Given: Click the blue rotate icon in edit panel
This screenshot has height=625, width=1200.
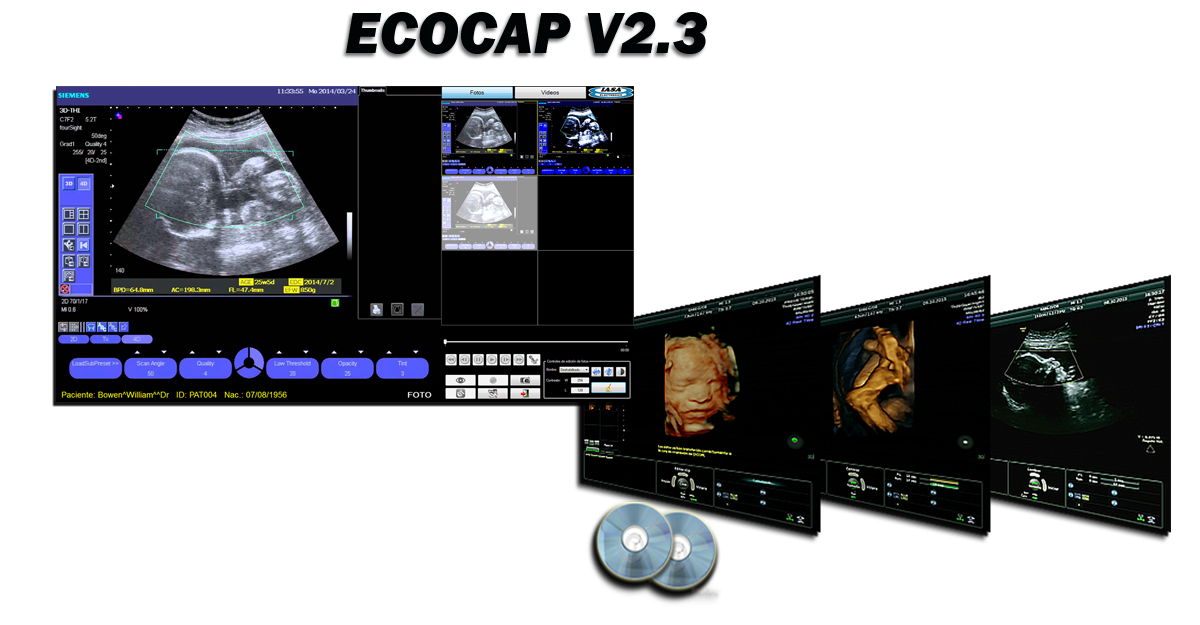Looking at the screenshot, I should (609, 371).
